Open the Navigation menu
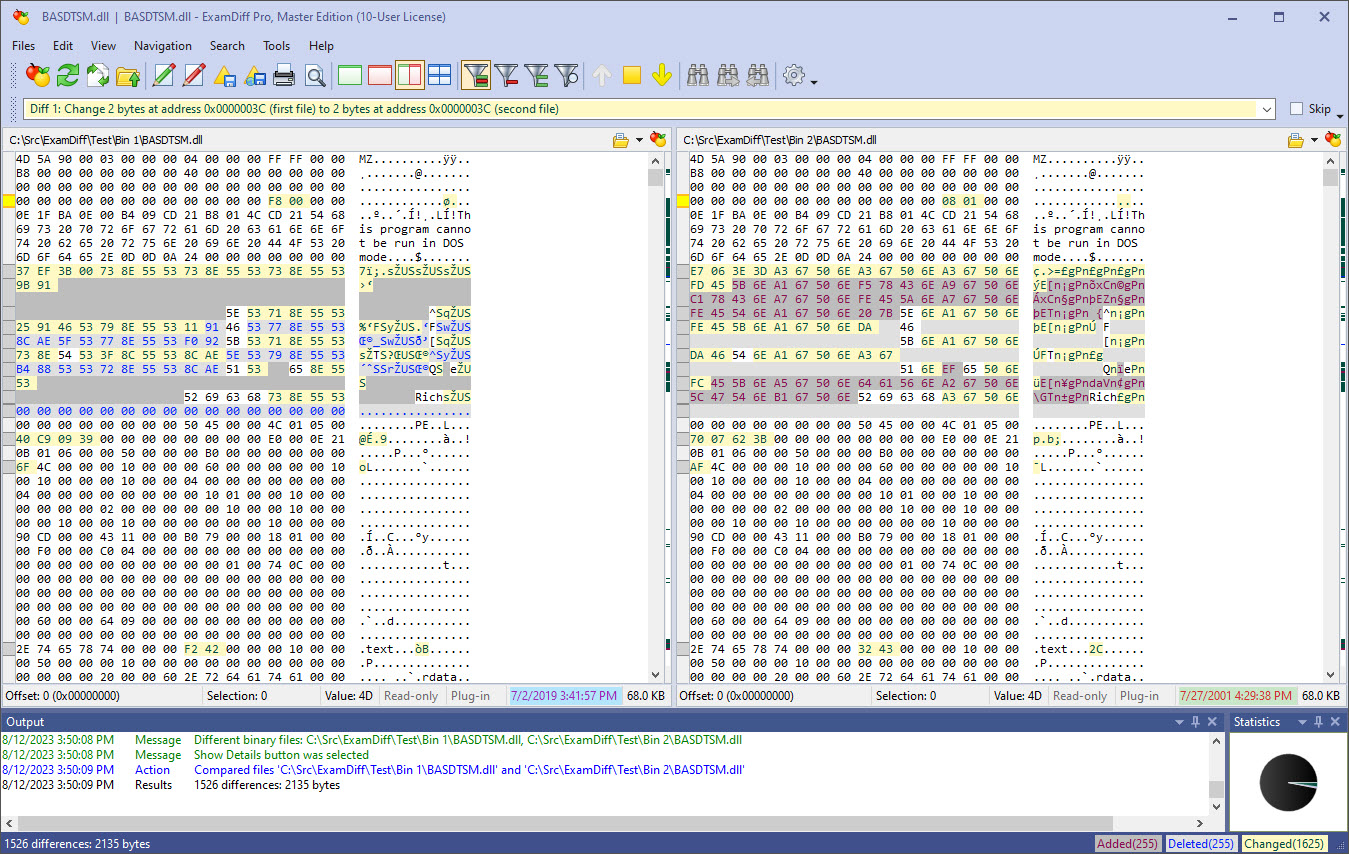The width and height of the screenshot is (1349, 854). point(162,45)
